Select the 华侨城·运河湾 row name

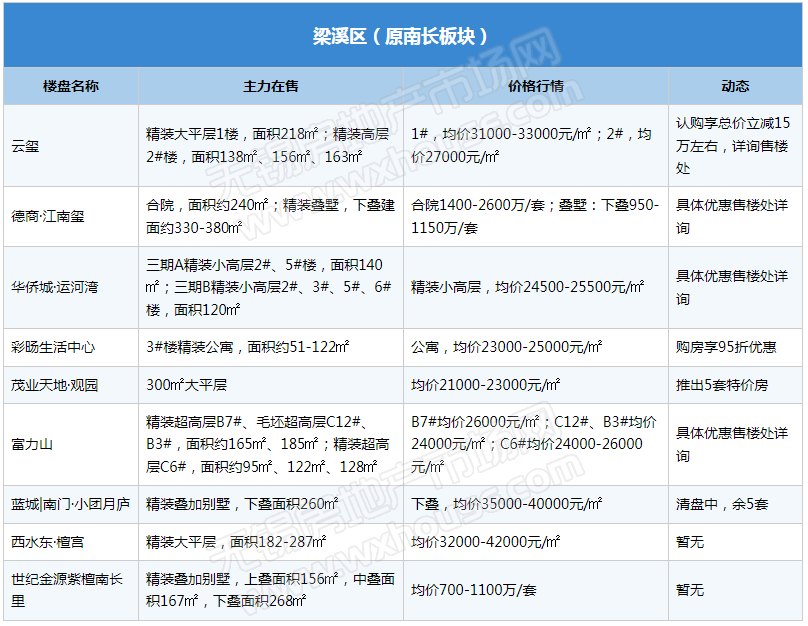pos(55,287)
